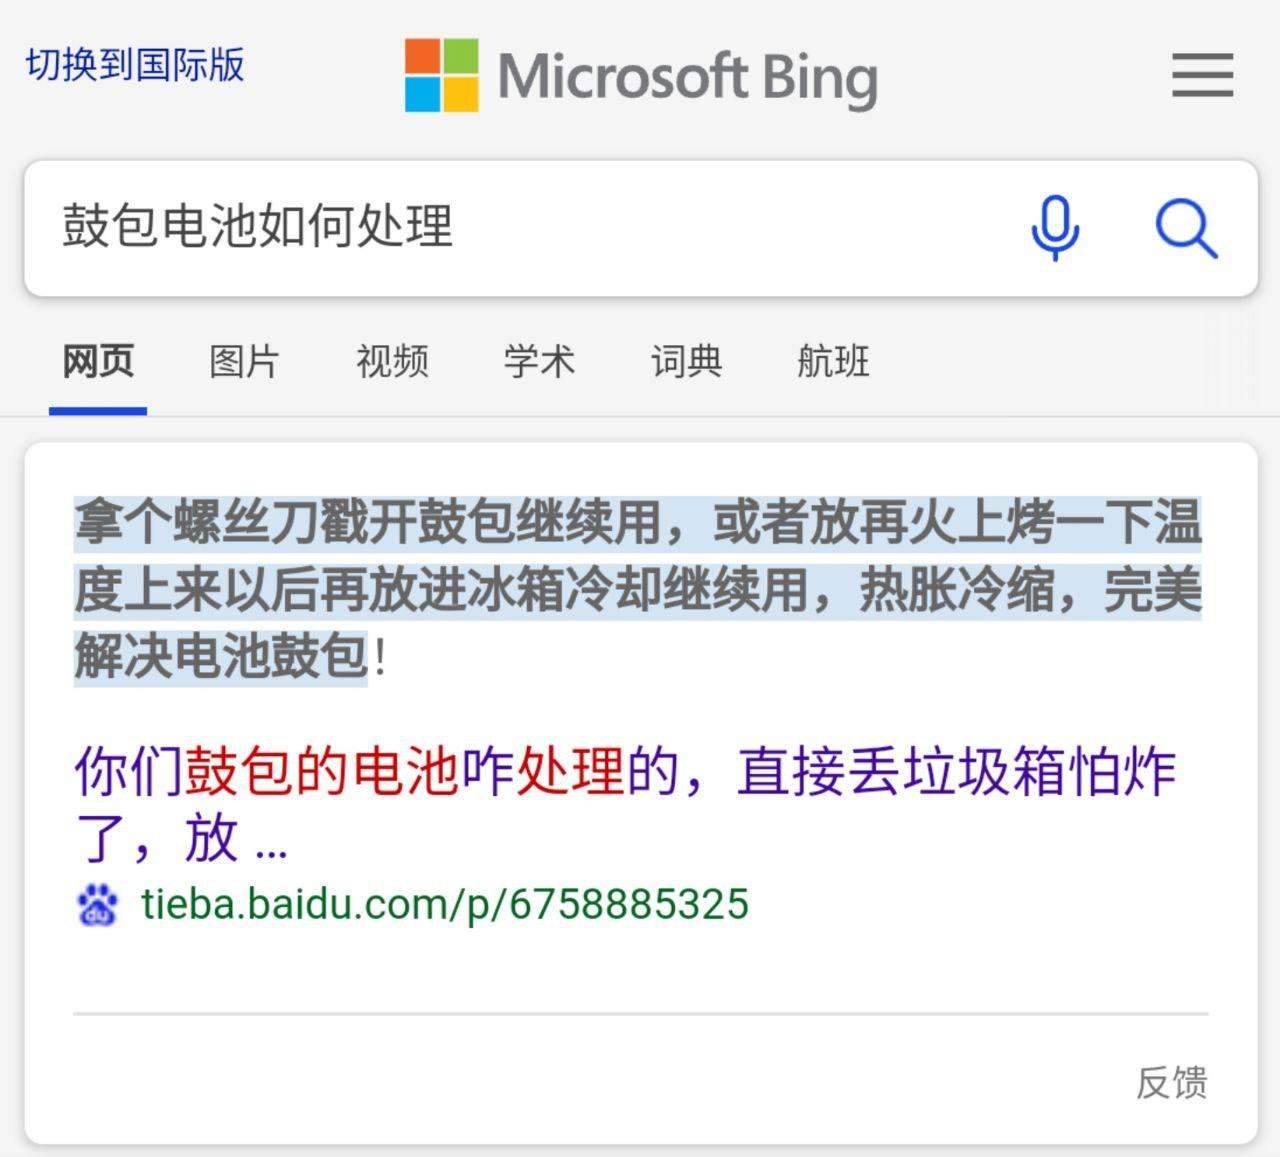Click the Baidu paw favicon
Viewport: 1280px width, 1157px height.
click(x=97, y=904)
